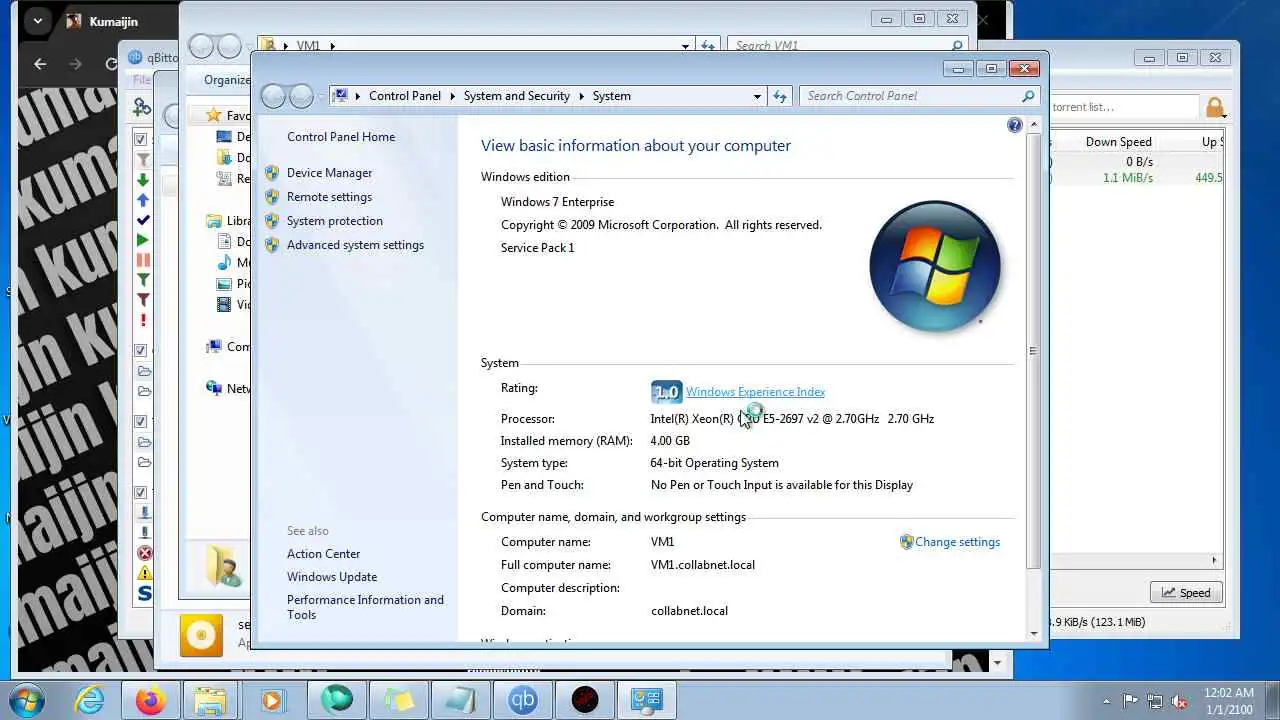Open the green sphere taskbar app
This screenshot has height=720, width=1280.
pos(337,700)
